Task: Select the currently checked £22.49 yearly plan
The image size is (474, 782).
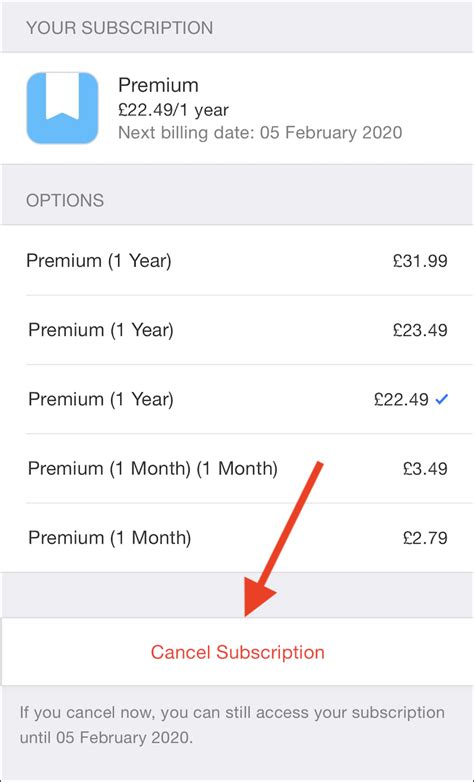Action: click(x=237, y=399)
